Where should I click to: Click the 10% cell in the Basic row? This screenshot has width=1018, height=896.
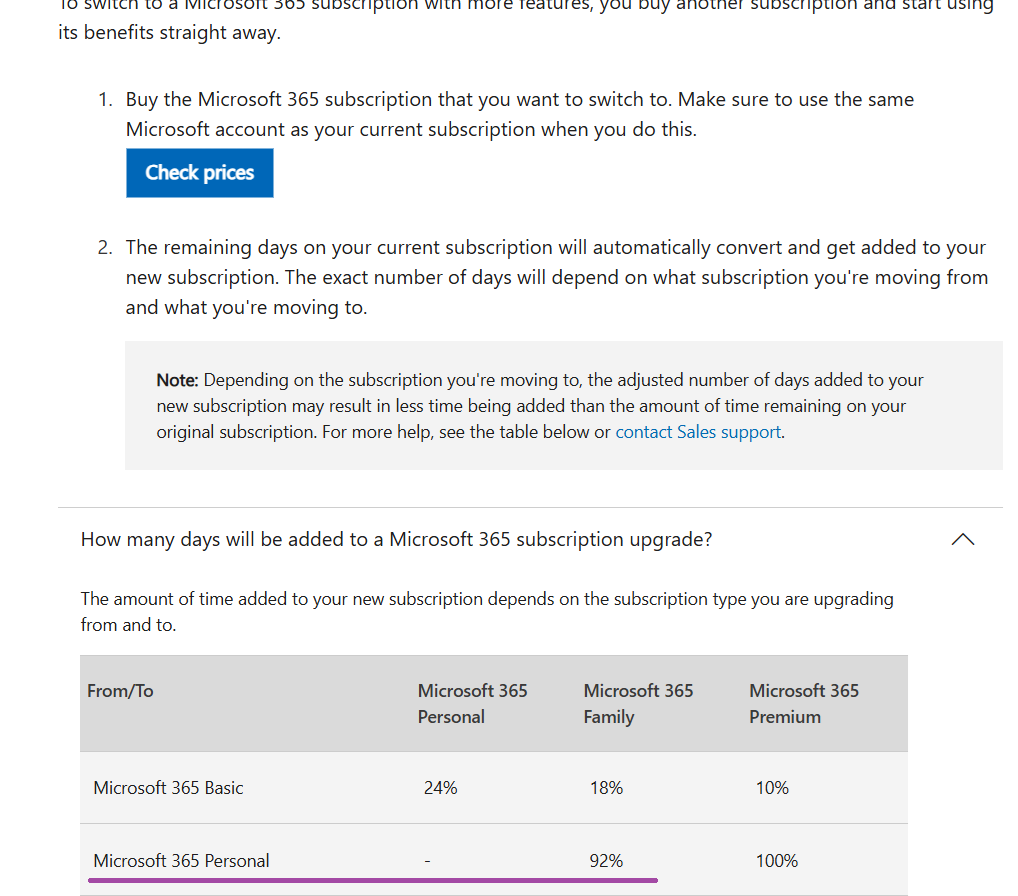pyautogui.click(x=772, y=788)
